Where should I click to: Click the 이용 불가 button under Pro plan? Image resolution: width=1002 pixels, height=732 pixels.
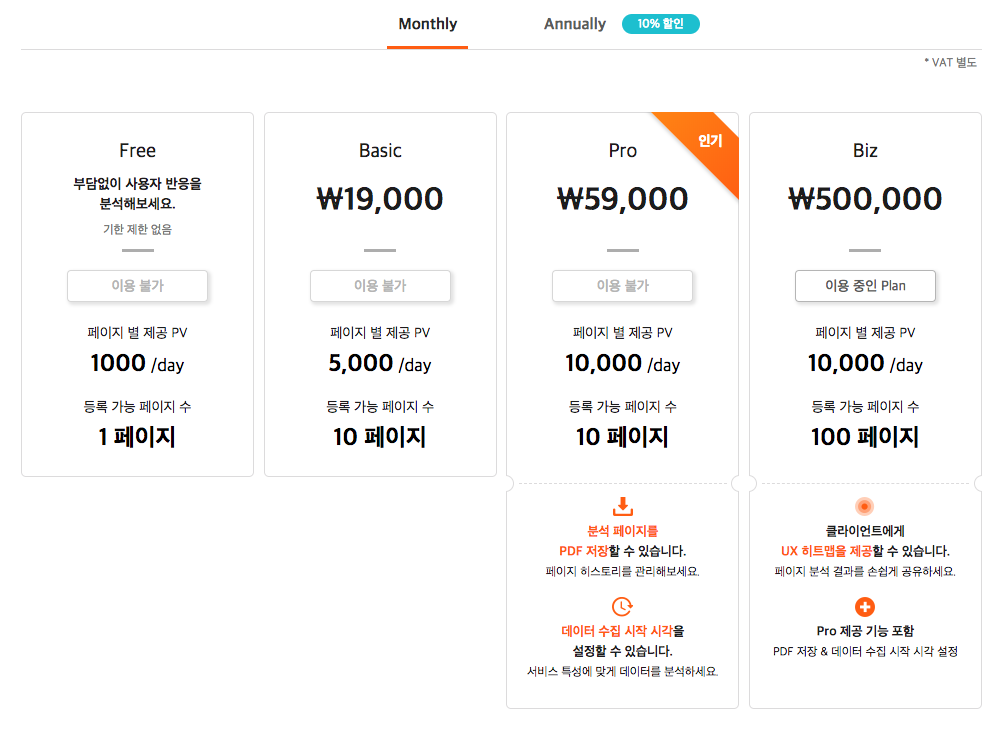coord(622,286)
